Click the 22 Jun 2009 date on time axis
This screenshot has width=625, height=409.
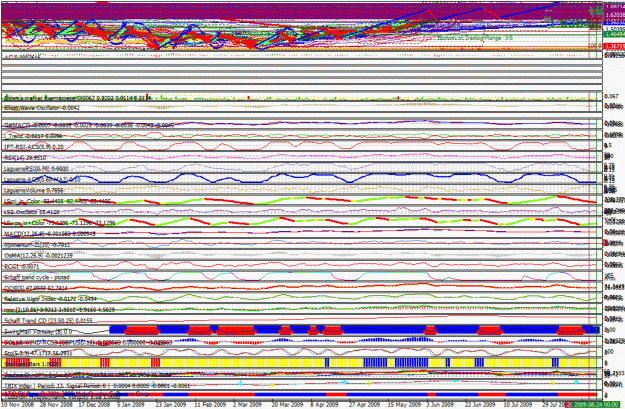click(x=480, y=405)
